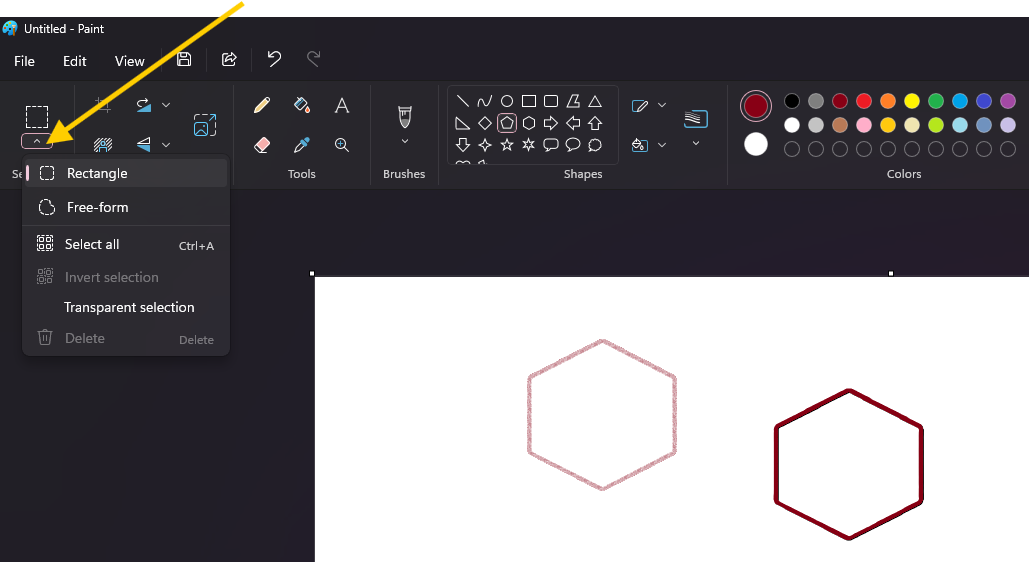The height and width of the screenshot is (562, 1029).
Task: Choose the Right arrow shape
Action: 551,123
